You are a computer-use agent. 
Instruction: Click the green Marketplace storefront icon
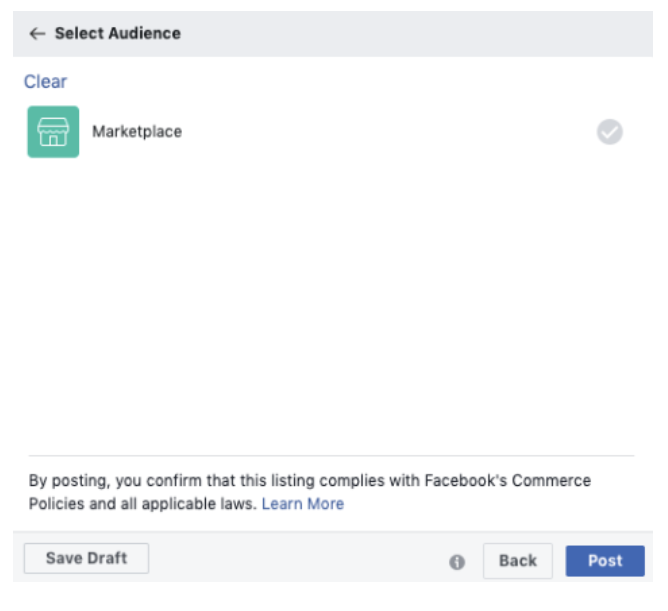pos(53,132)
